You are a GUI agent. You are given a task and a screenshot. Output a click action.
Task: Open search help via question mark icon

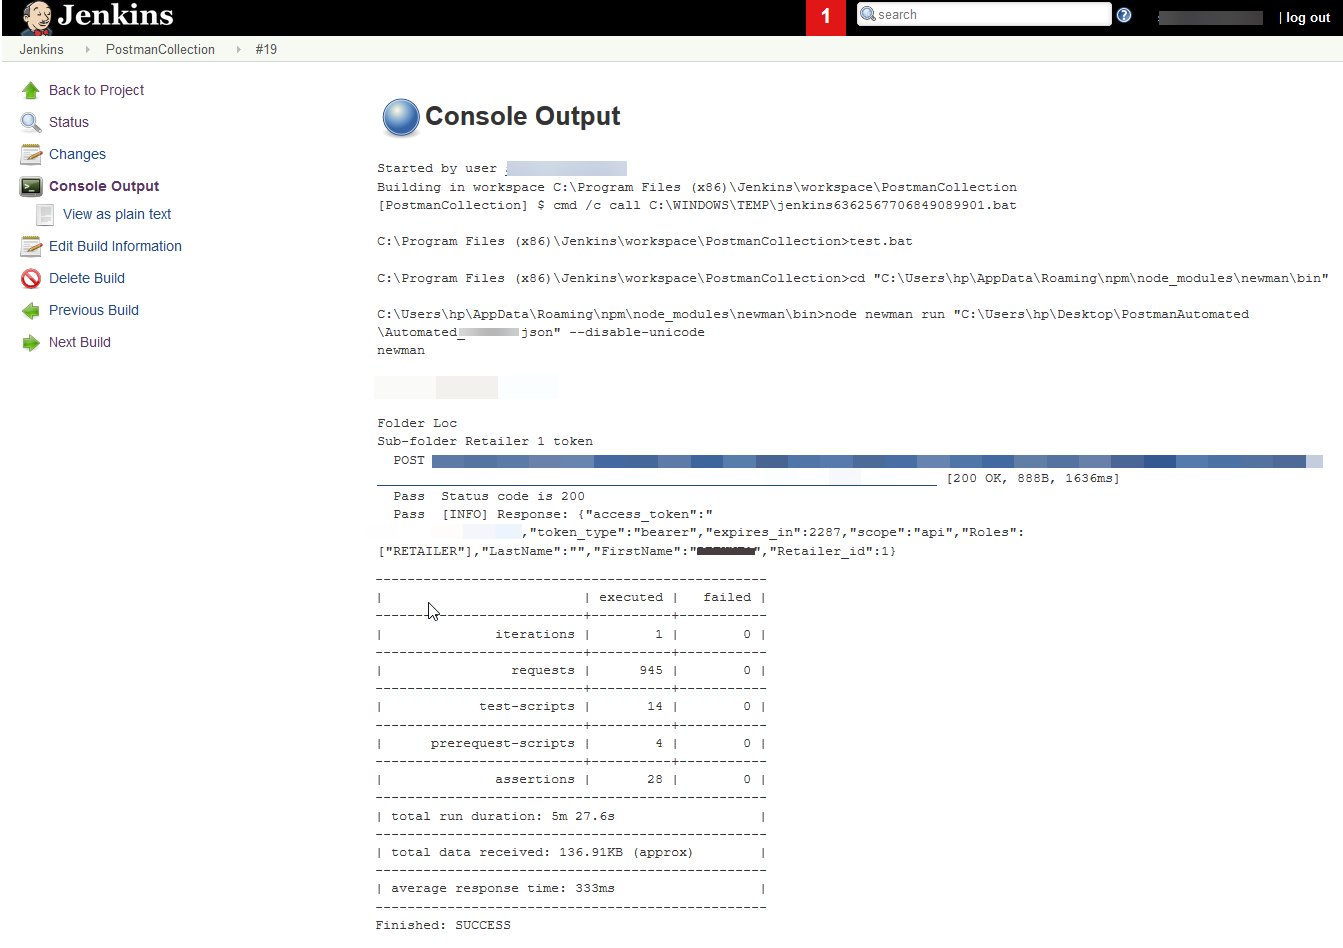pyautogui.click(x=1123, y=14)
